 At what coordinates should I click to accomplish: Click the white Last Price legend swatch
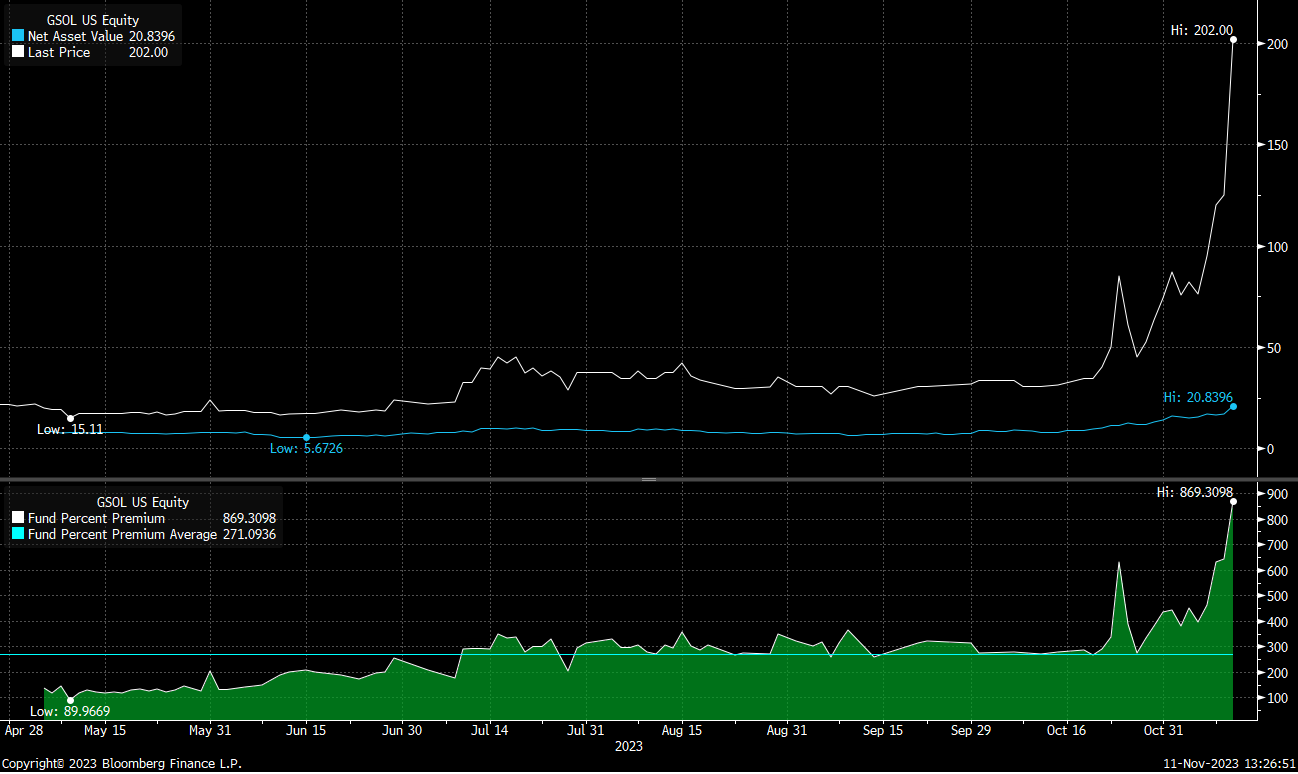pyautogui.click(x=18, y=52)
